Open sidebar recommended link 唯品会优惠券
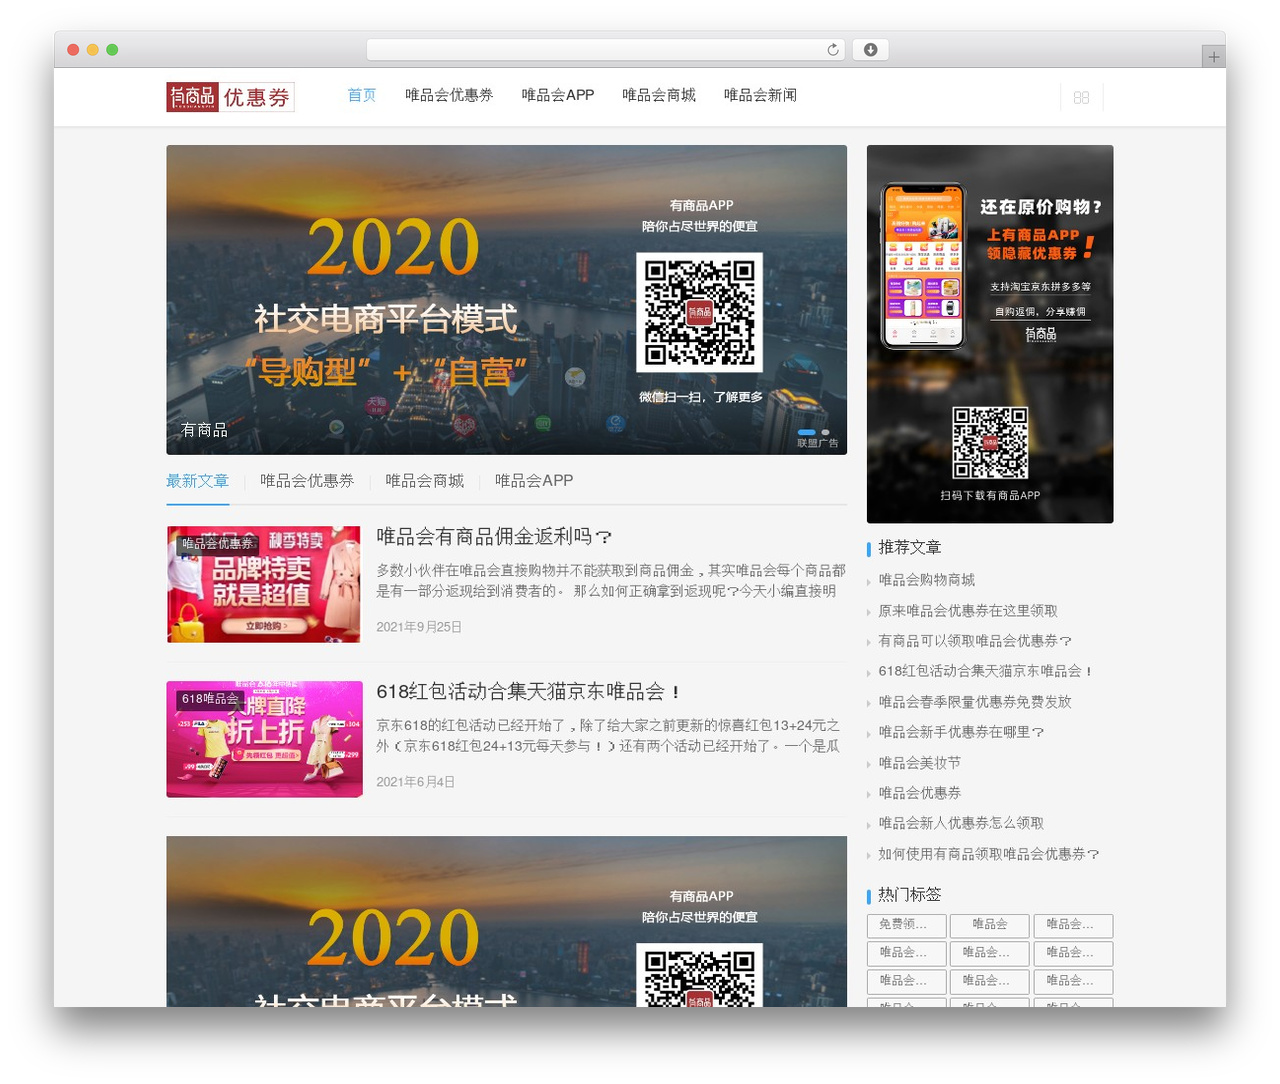 pyautogui.click(x=920, y=793)
